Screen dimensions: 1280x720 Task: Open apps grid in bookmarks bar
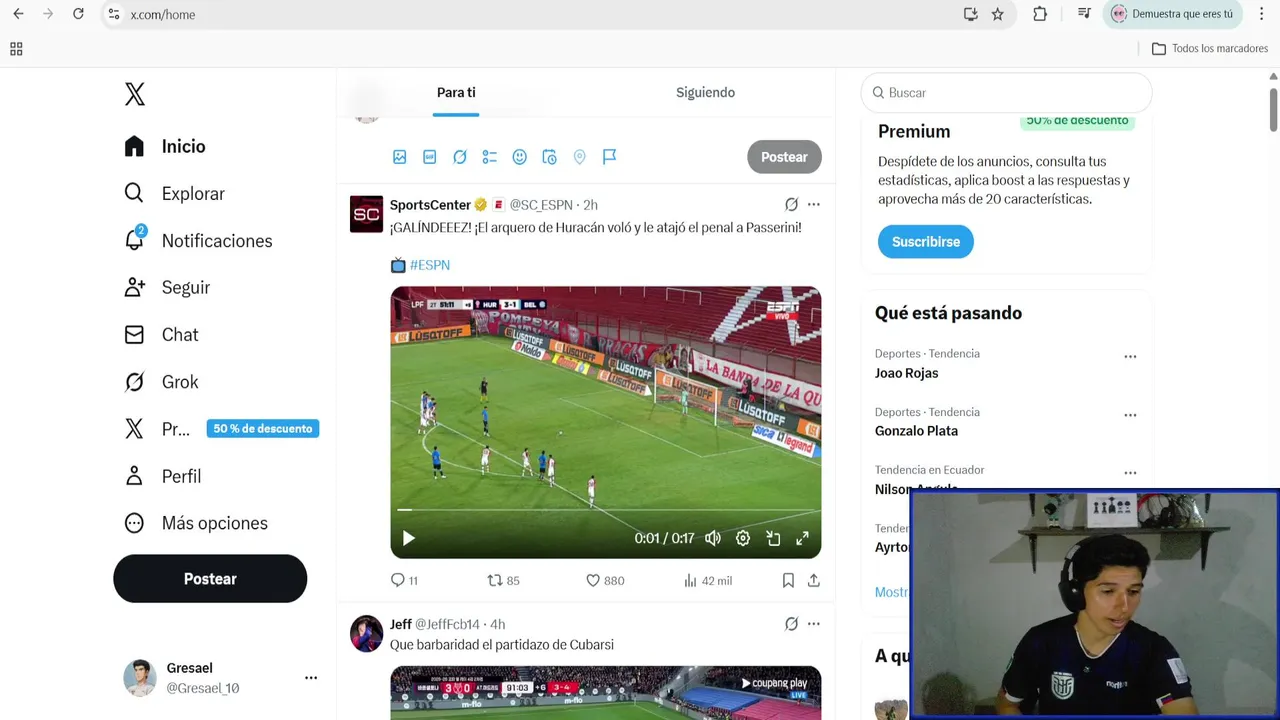pos(16,48)
